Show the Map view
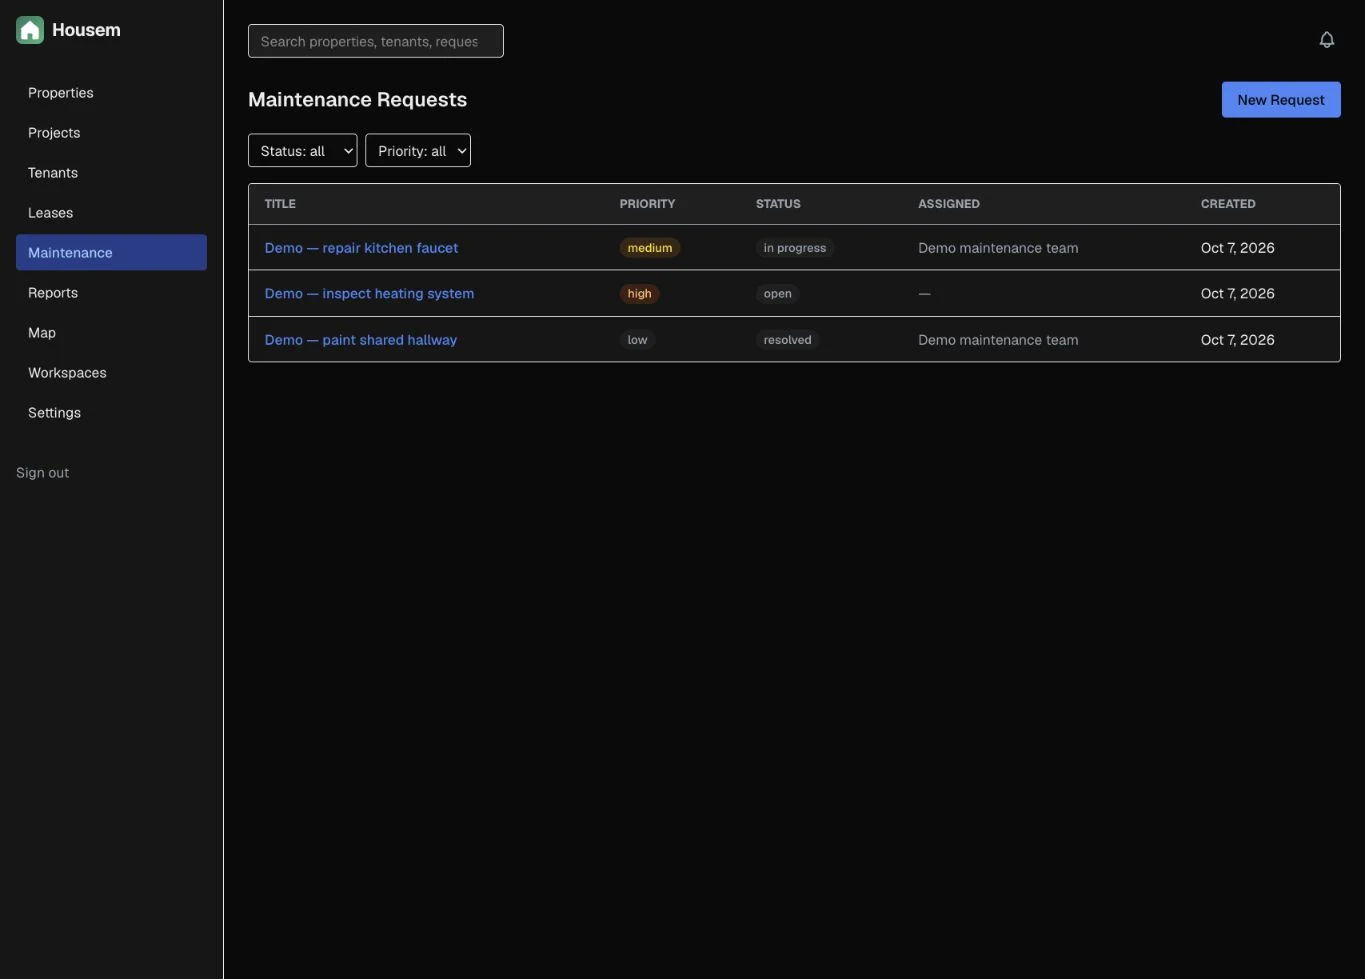 [x=111, y=333]
